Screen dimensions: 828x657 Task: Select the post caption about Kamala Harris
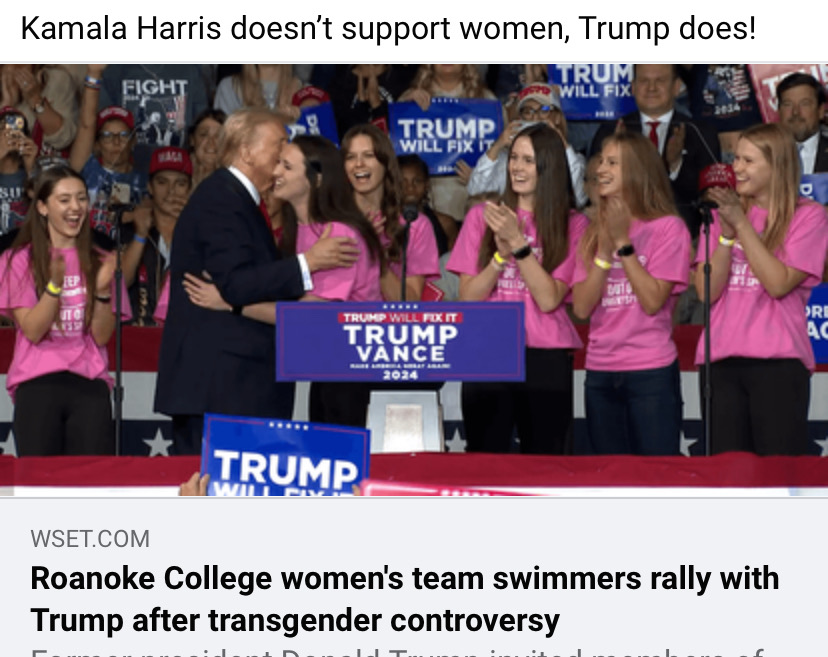[388, 28]
